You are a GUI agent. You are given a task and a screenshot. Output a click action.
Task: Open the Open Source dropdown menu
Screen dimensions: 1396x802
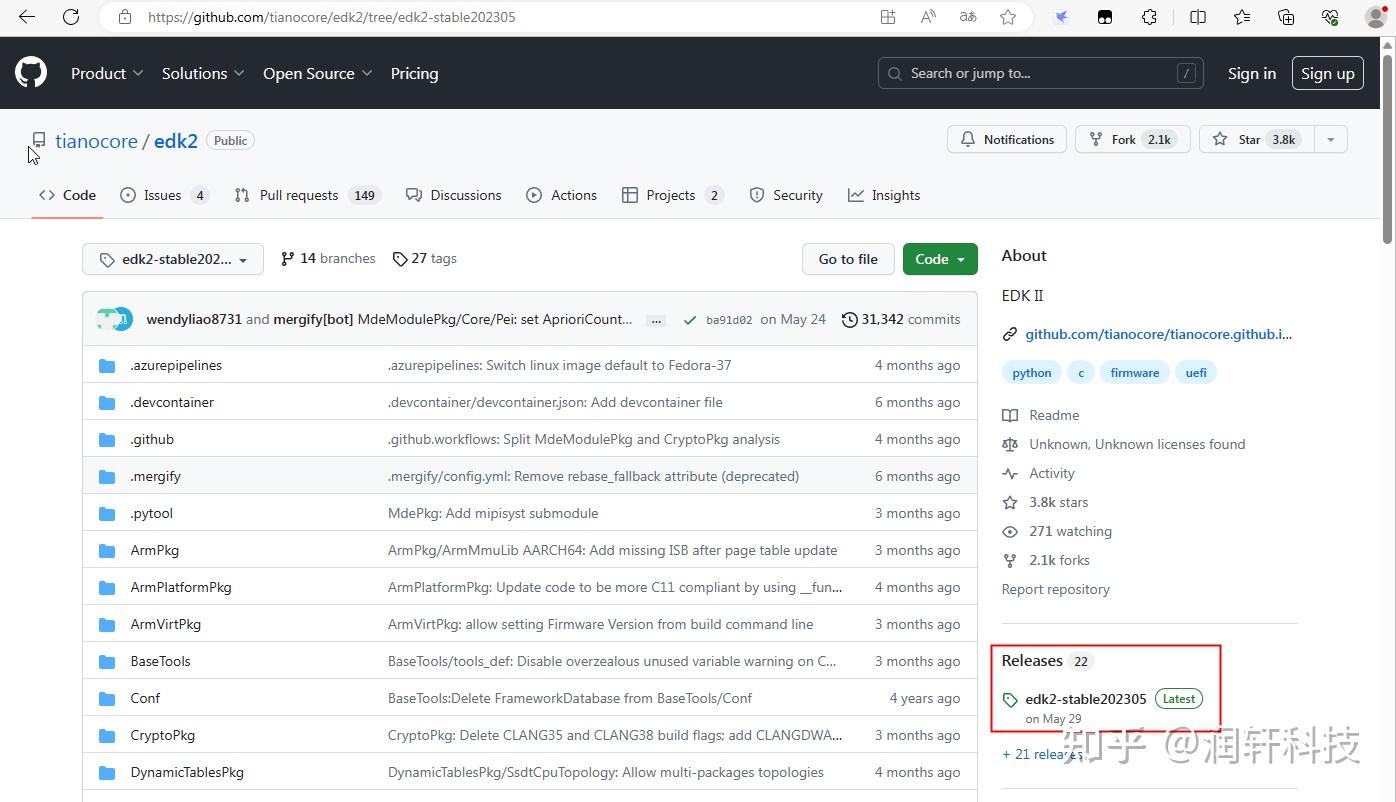tap(318, 73)
